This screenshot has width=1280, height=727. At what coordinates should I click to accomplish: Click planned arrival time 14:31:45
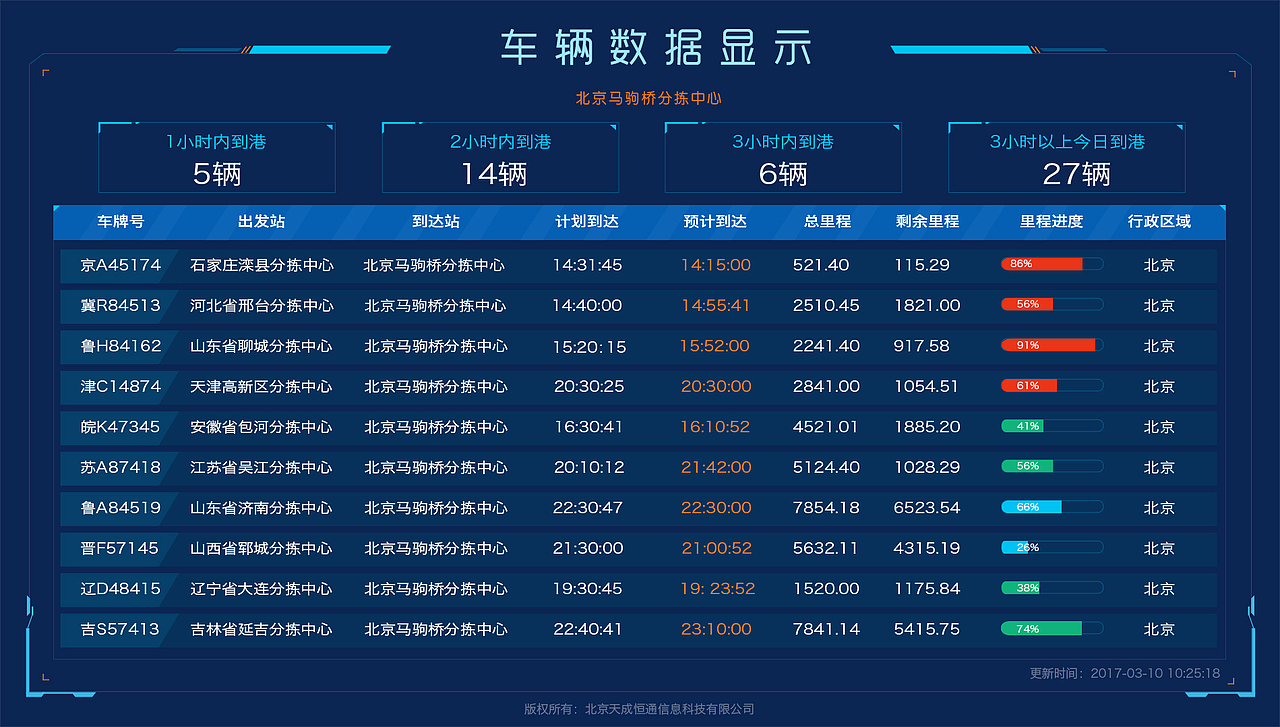click(x=587, y=265)
